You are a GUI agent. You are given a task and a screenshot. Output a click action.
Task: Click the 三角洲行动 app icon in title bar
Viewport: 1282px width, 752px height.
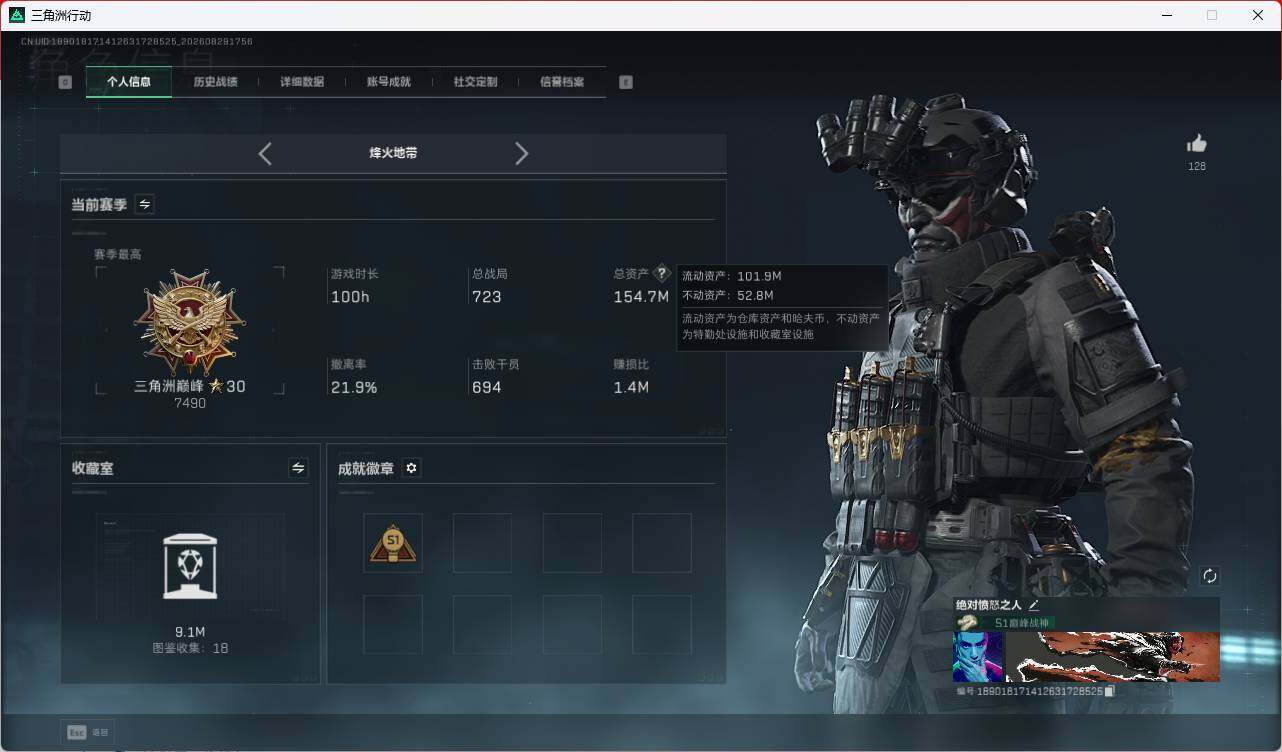click(16, 15)
